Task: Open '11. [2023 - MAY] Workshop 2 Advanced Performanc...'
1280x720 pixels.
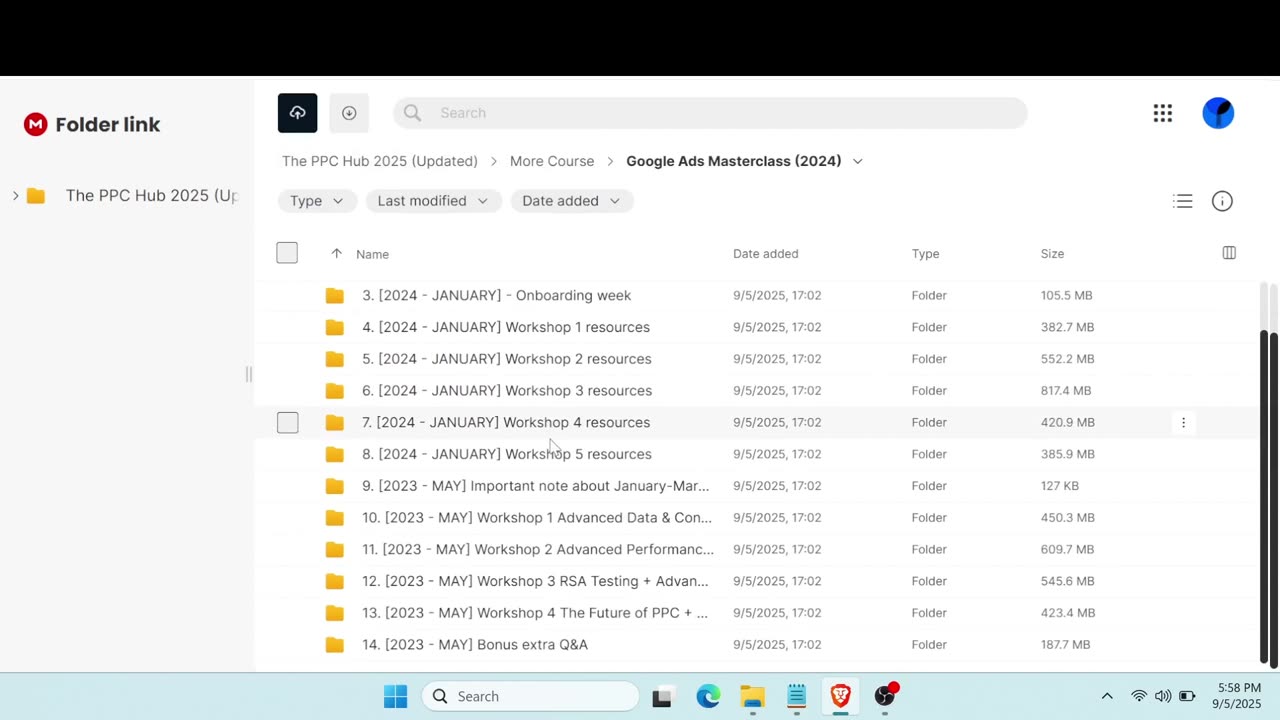Action: pos(538,550)
